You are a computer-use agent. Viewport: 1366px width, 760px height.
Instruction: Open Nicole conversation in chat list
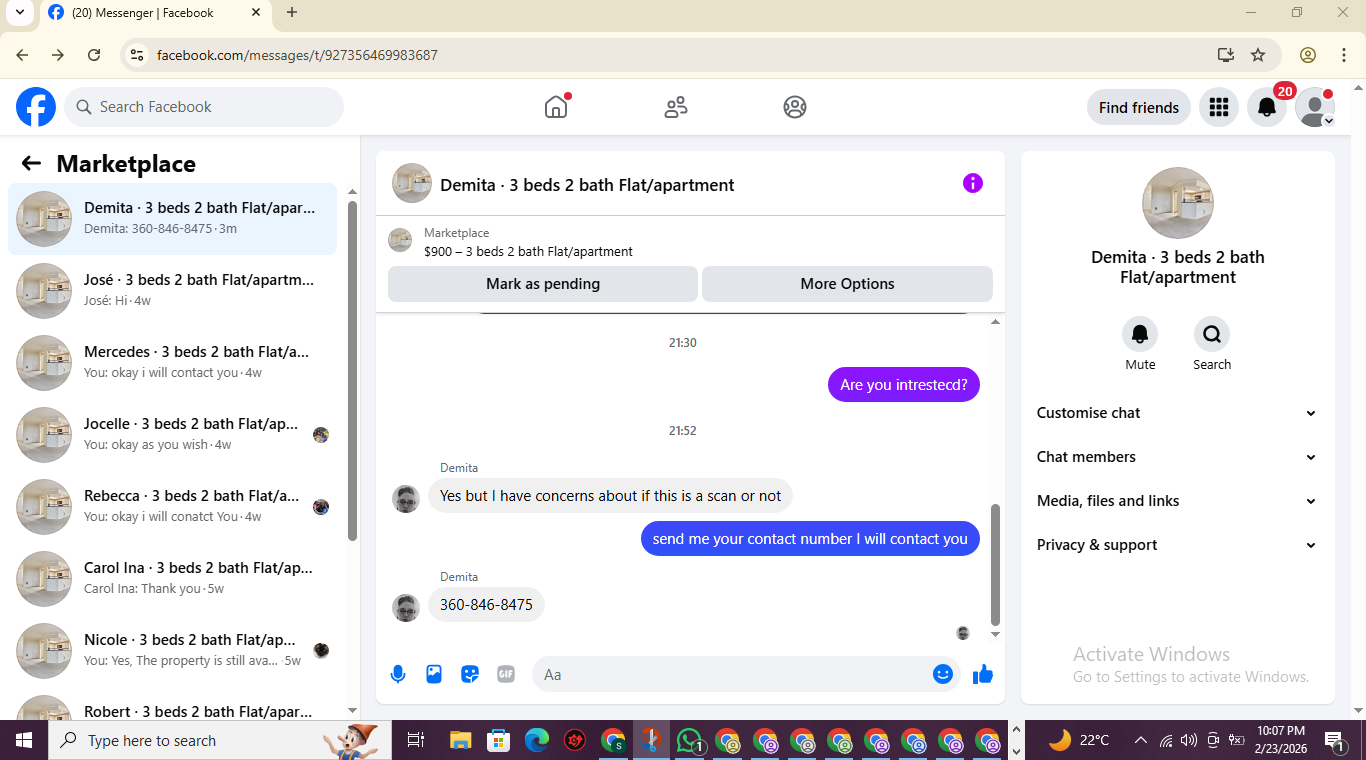click(x=172, y=651)
